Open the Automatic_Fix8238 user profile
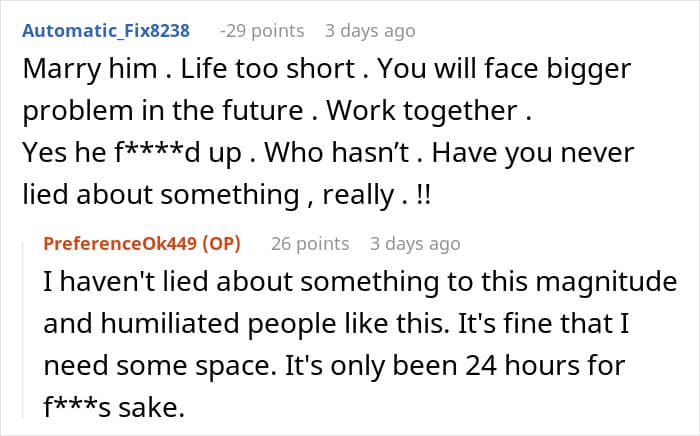Image resolution: width=700 pixels, height=436 pixels. (105, 31)
